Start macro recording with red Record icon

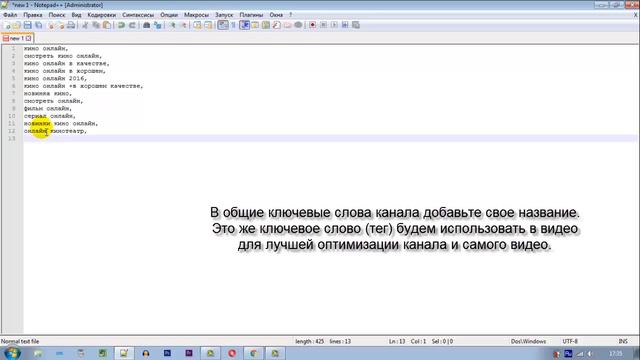coord(313,25)
